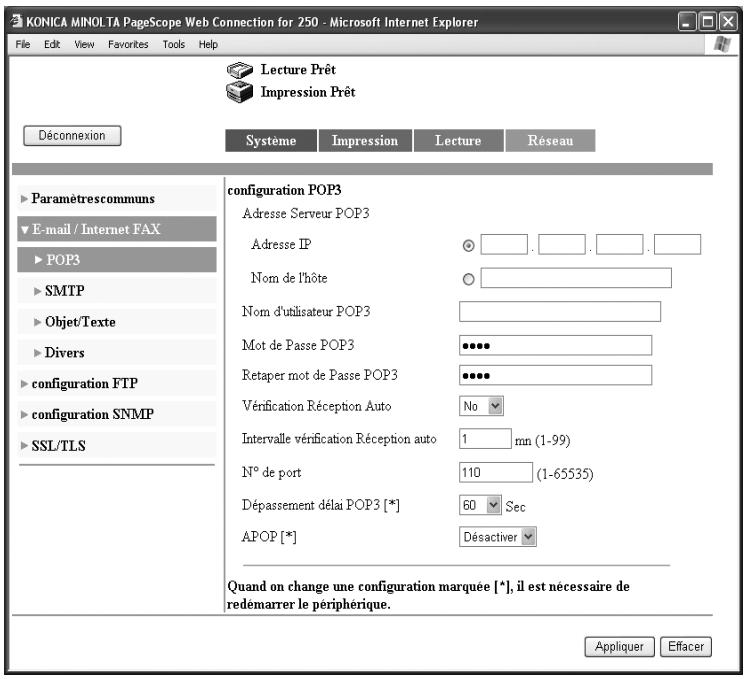The image size is (748, 679).
Task: Open the Tools menu
Action: pos(174,44)
